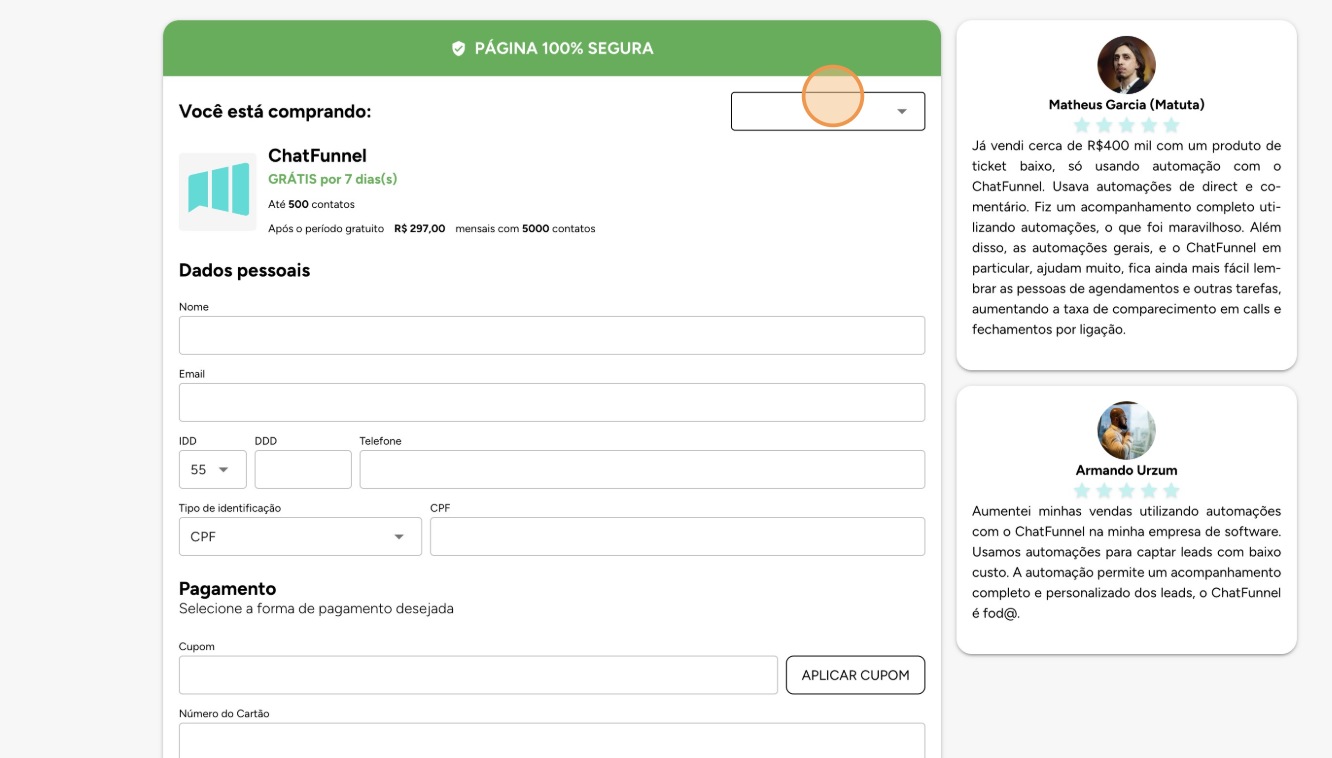Click Matheus Garcia's star rating row
Viewport: 1332px width, 758px height.
click(x=1127, y=125)
